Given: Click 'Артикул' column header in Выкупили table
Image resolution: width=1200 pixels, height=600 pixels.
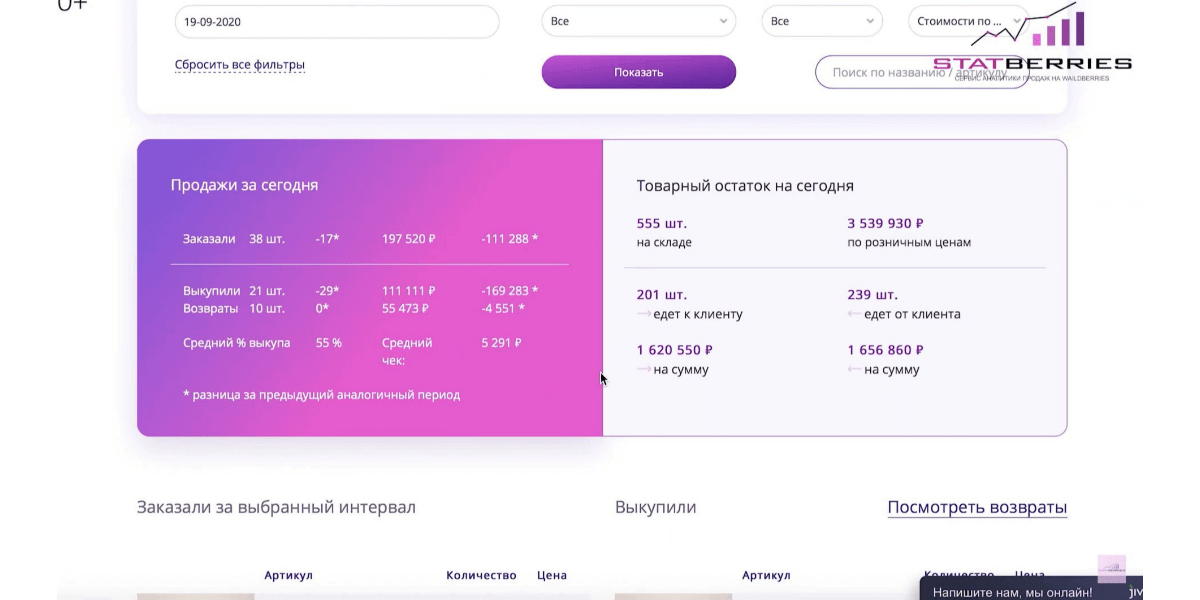Looking at the screenshot, I should coord(766,575).
